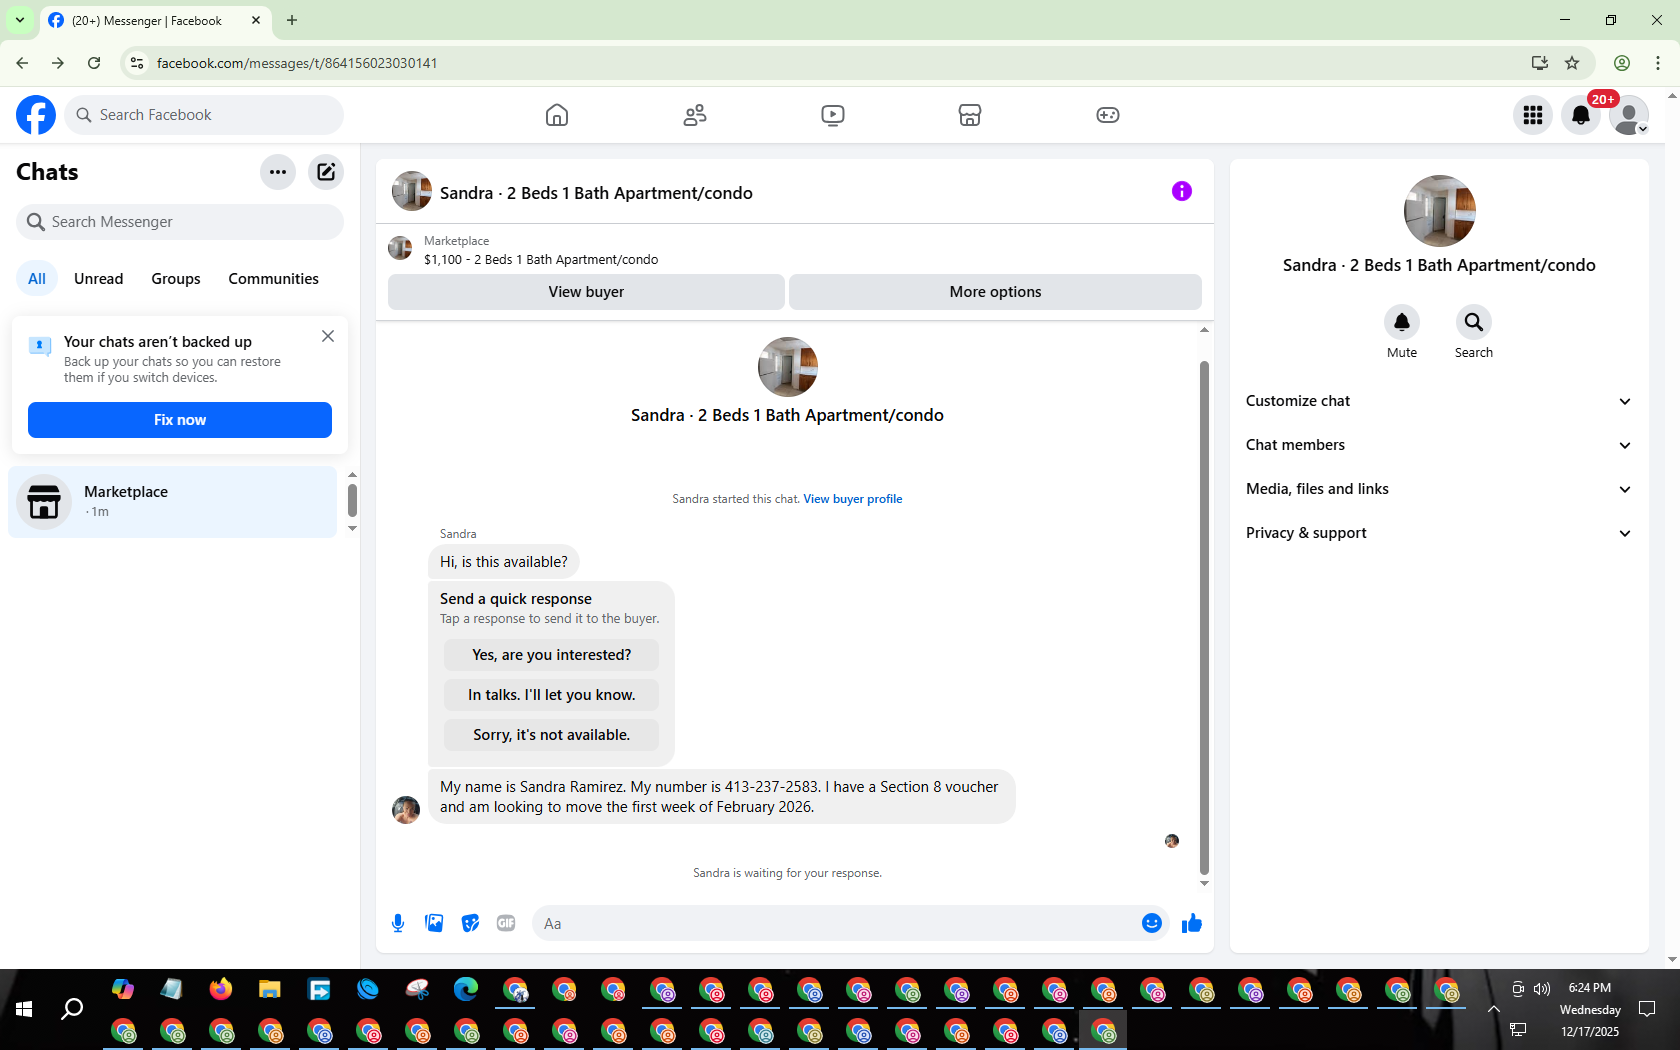Start a new message with compose icon
Image resolution: width=1680 pixels, height=1050 pixels.
pyautogui.click(x=326, y=172)
